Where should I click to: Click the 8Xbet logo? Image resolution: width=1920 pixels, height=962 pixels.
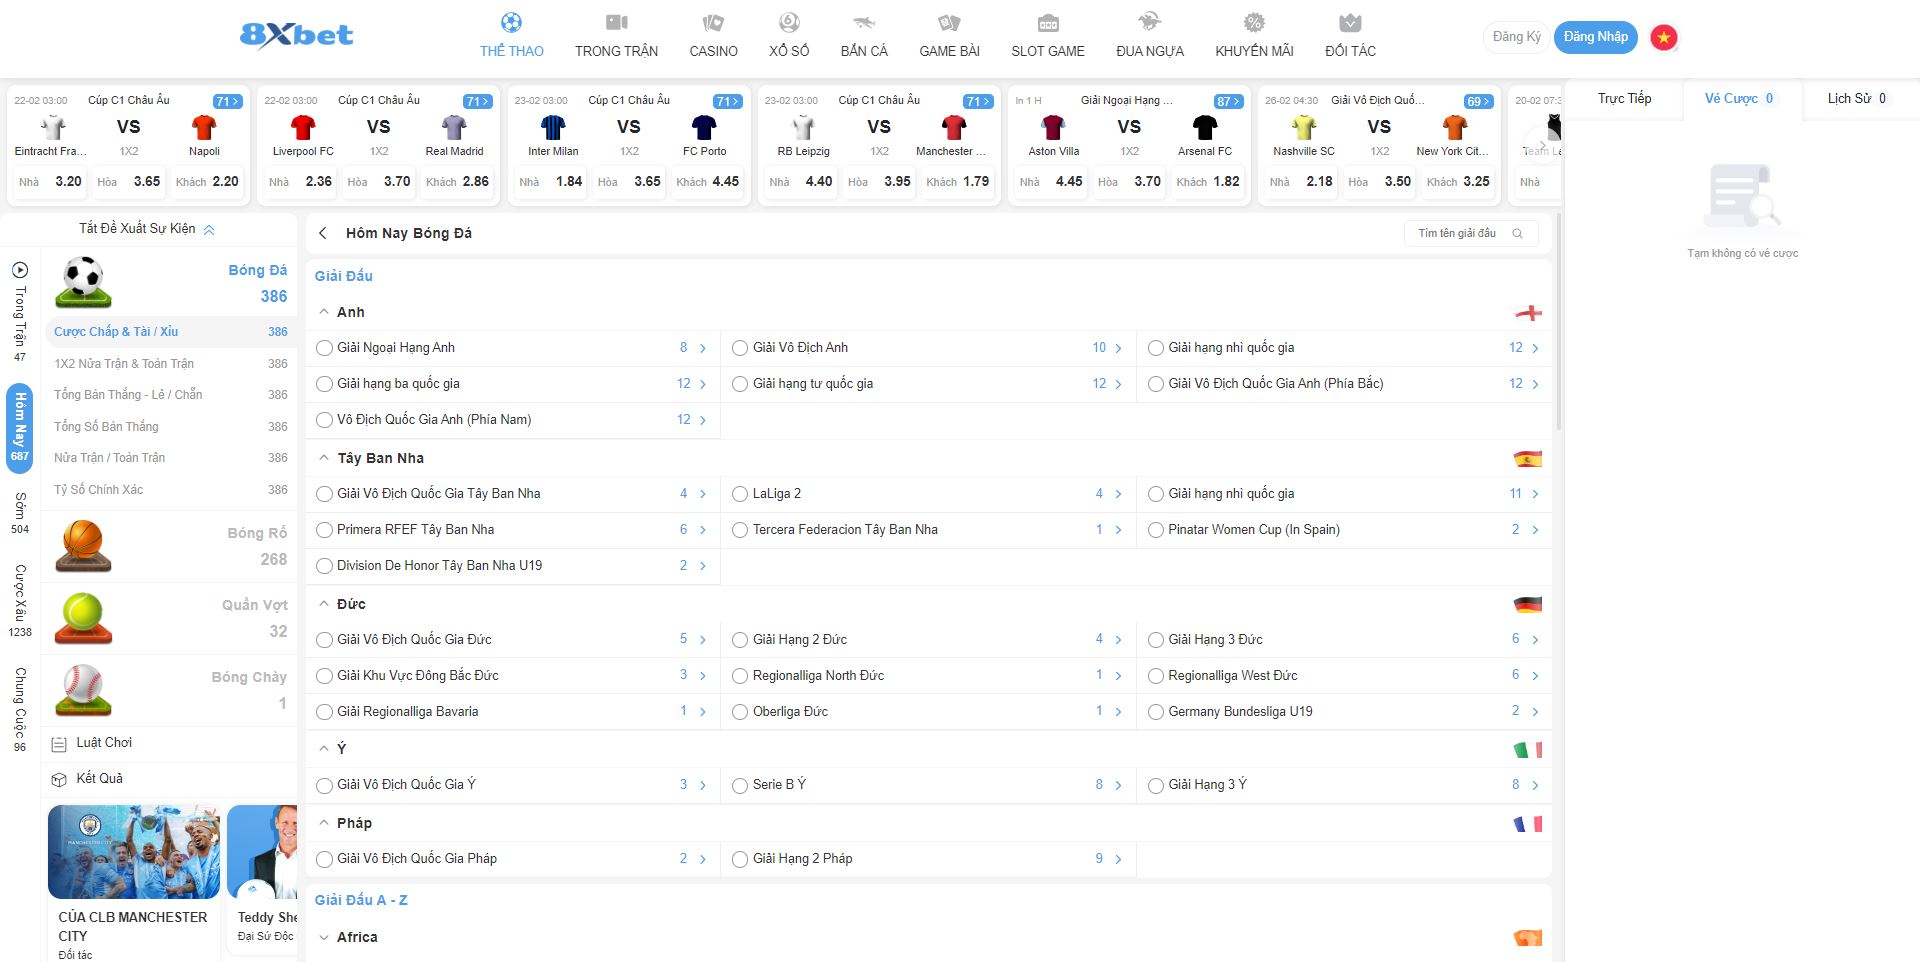click(296, 36)
